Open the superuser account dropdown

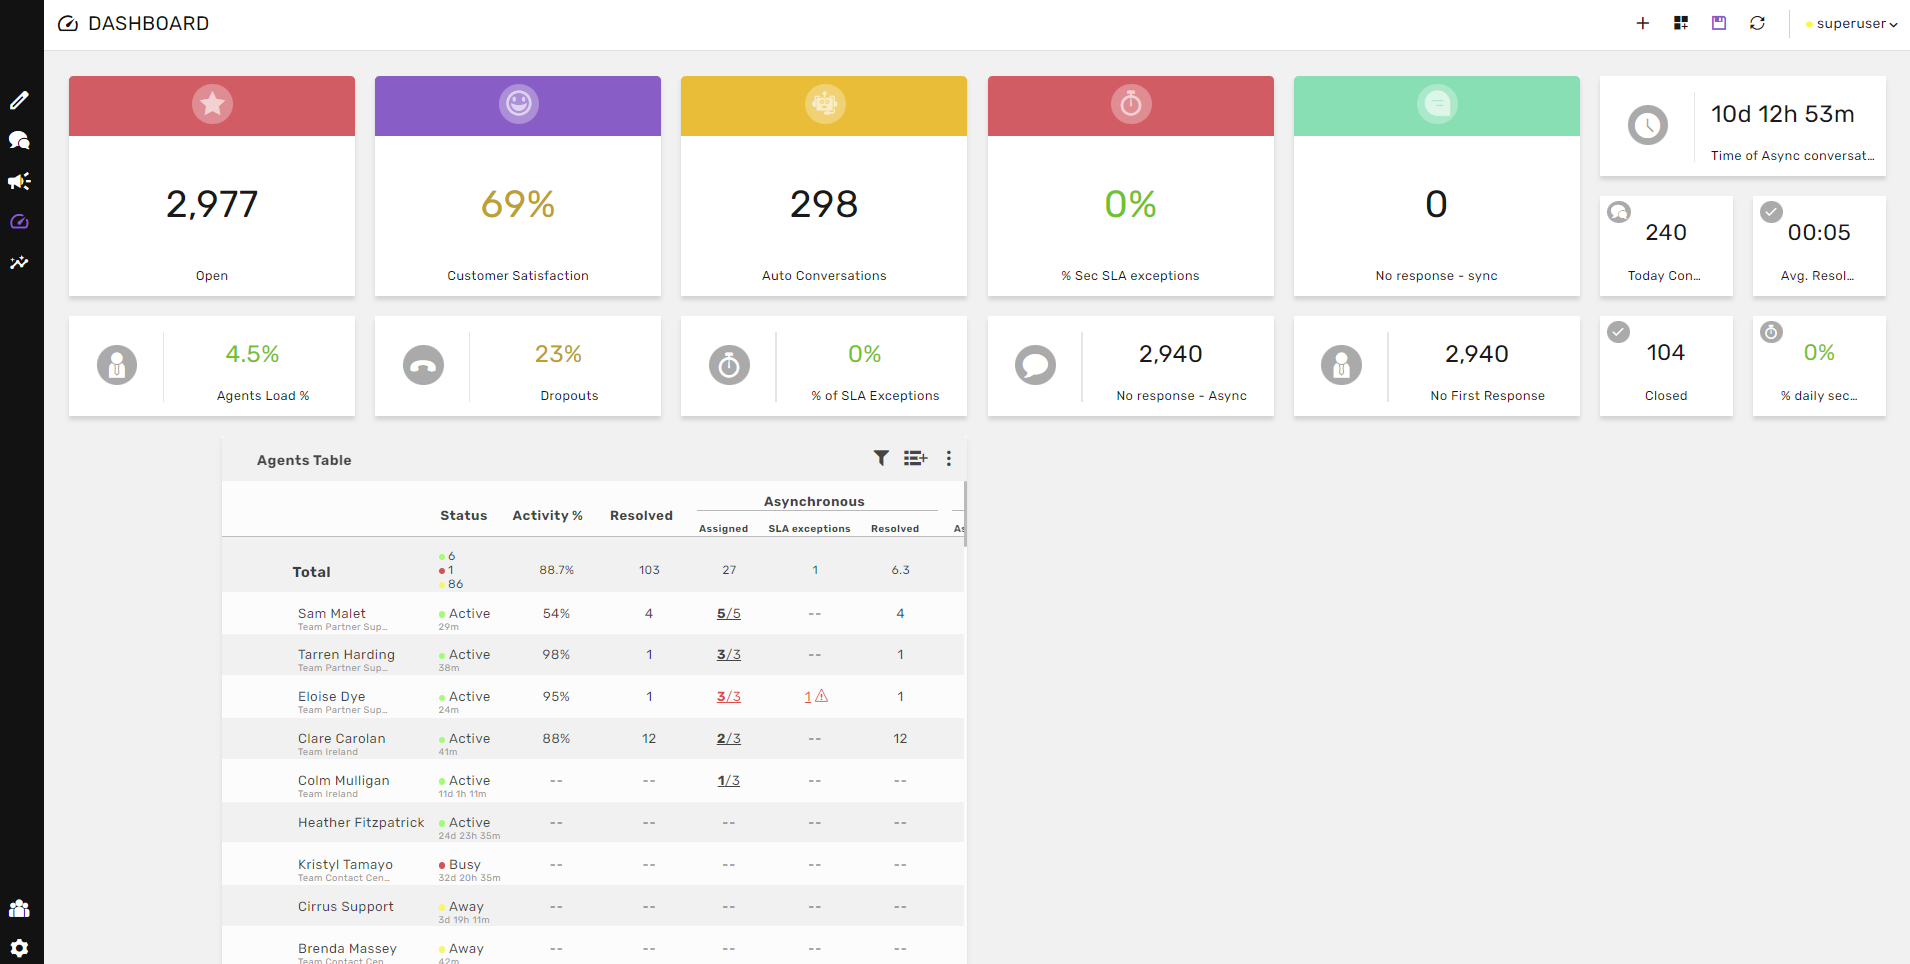[1850, 23]
